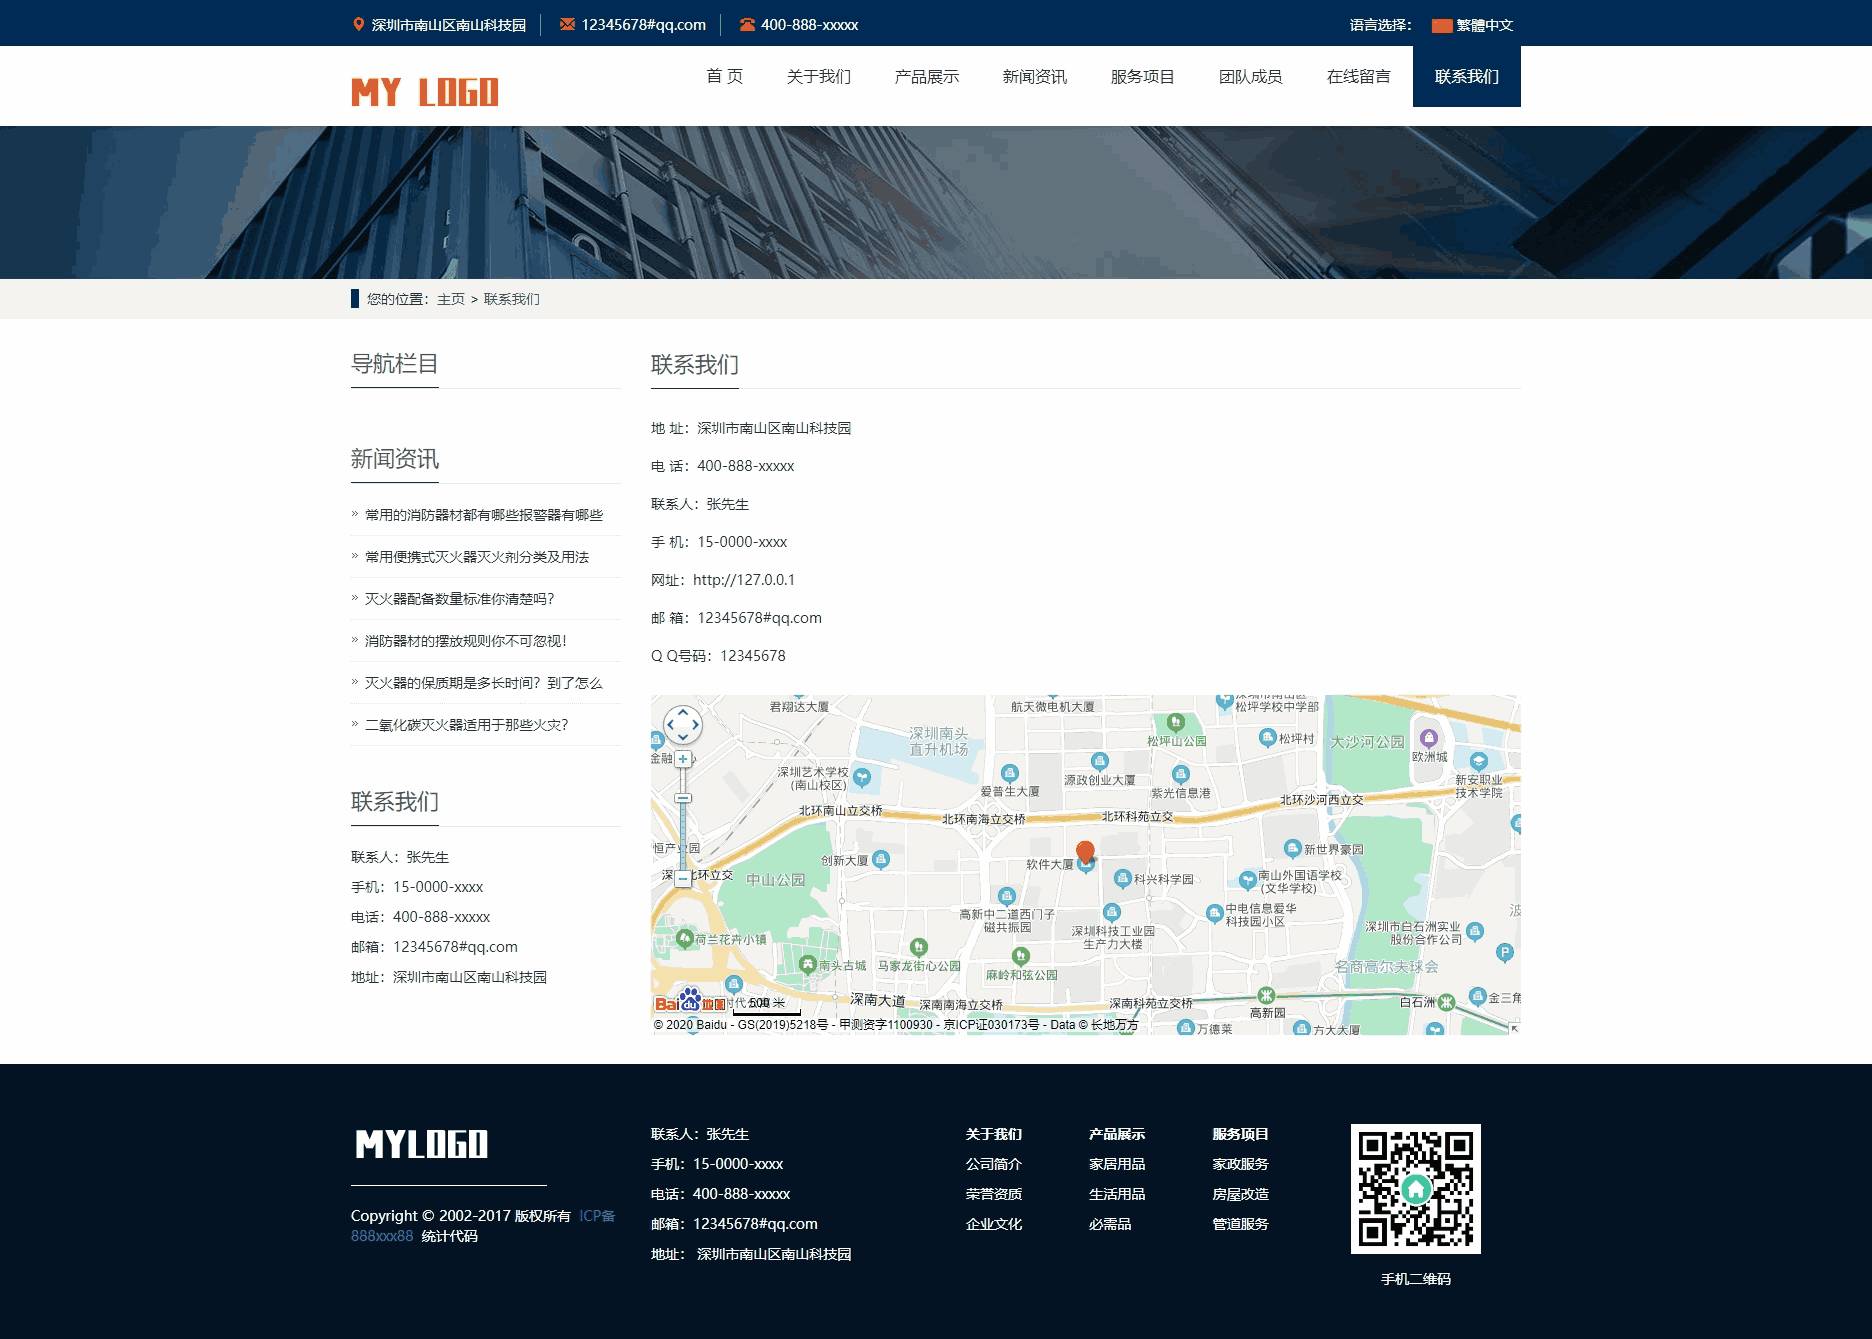This screenshot has width=1872, height=1339.
Task: Select the red location marker on the map
Action: [x=1085, y=851]
